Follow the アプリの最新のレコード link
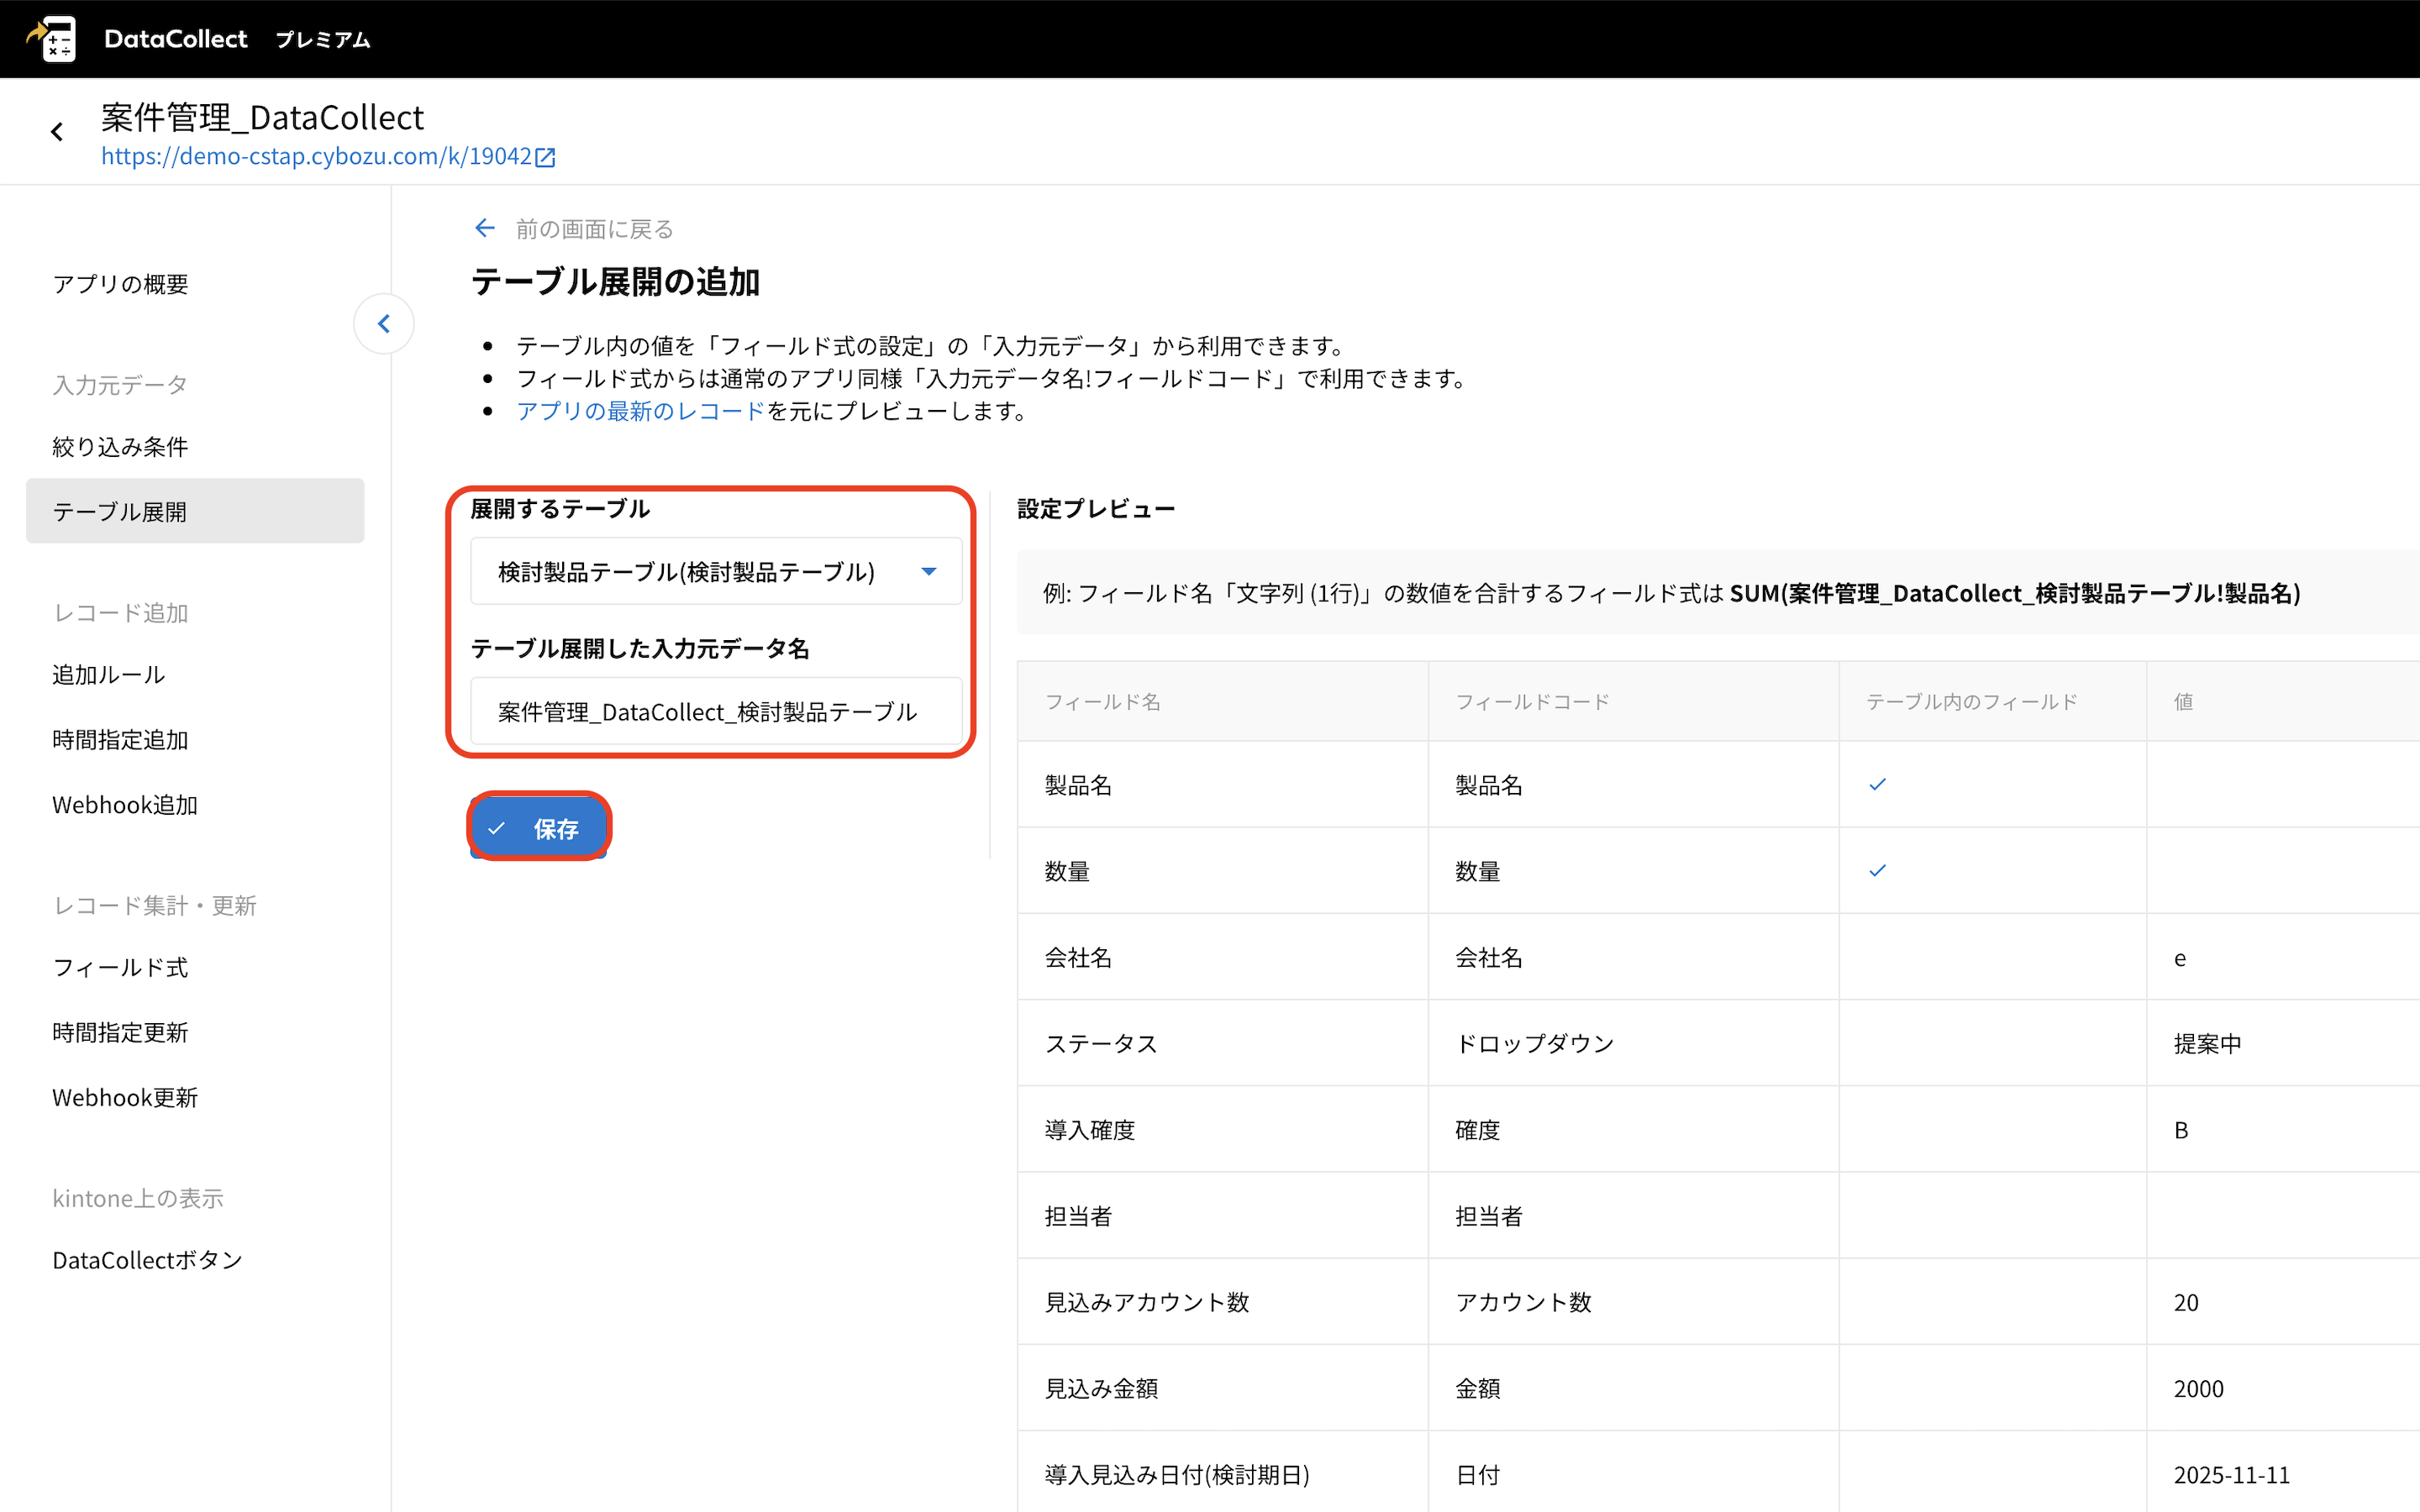The image size is (2420, 1512). 640,411
